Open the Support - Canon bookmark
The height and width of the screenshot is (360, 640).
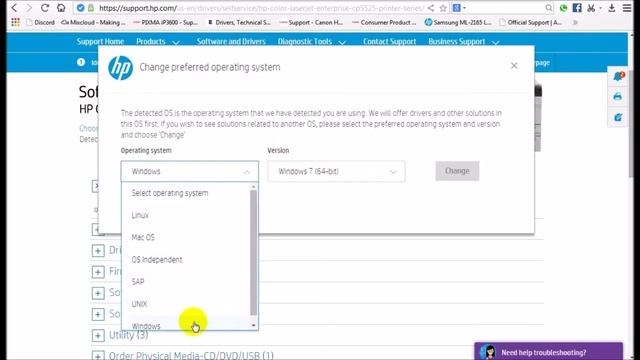point(311,22)
